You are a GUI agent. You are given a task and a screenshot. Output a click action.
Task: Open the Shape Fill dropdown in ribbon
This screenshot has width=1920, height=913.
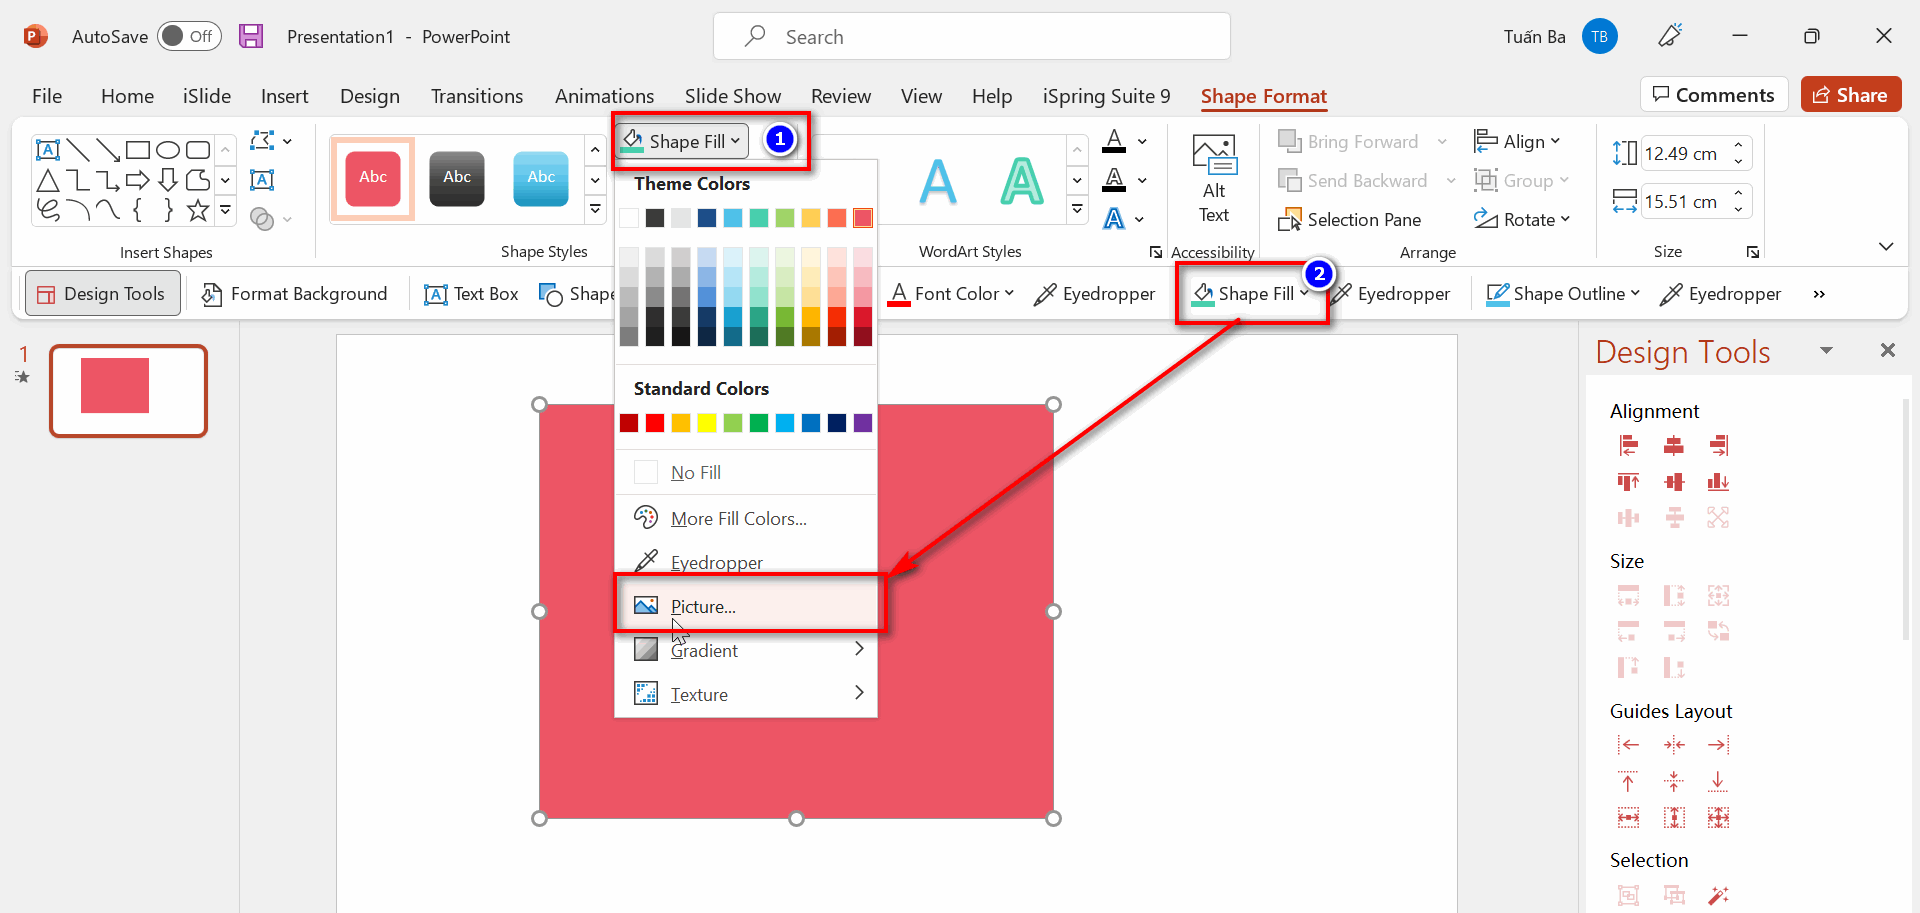point(682,141)
